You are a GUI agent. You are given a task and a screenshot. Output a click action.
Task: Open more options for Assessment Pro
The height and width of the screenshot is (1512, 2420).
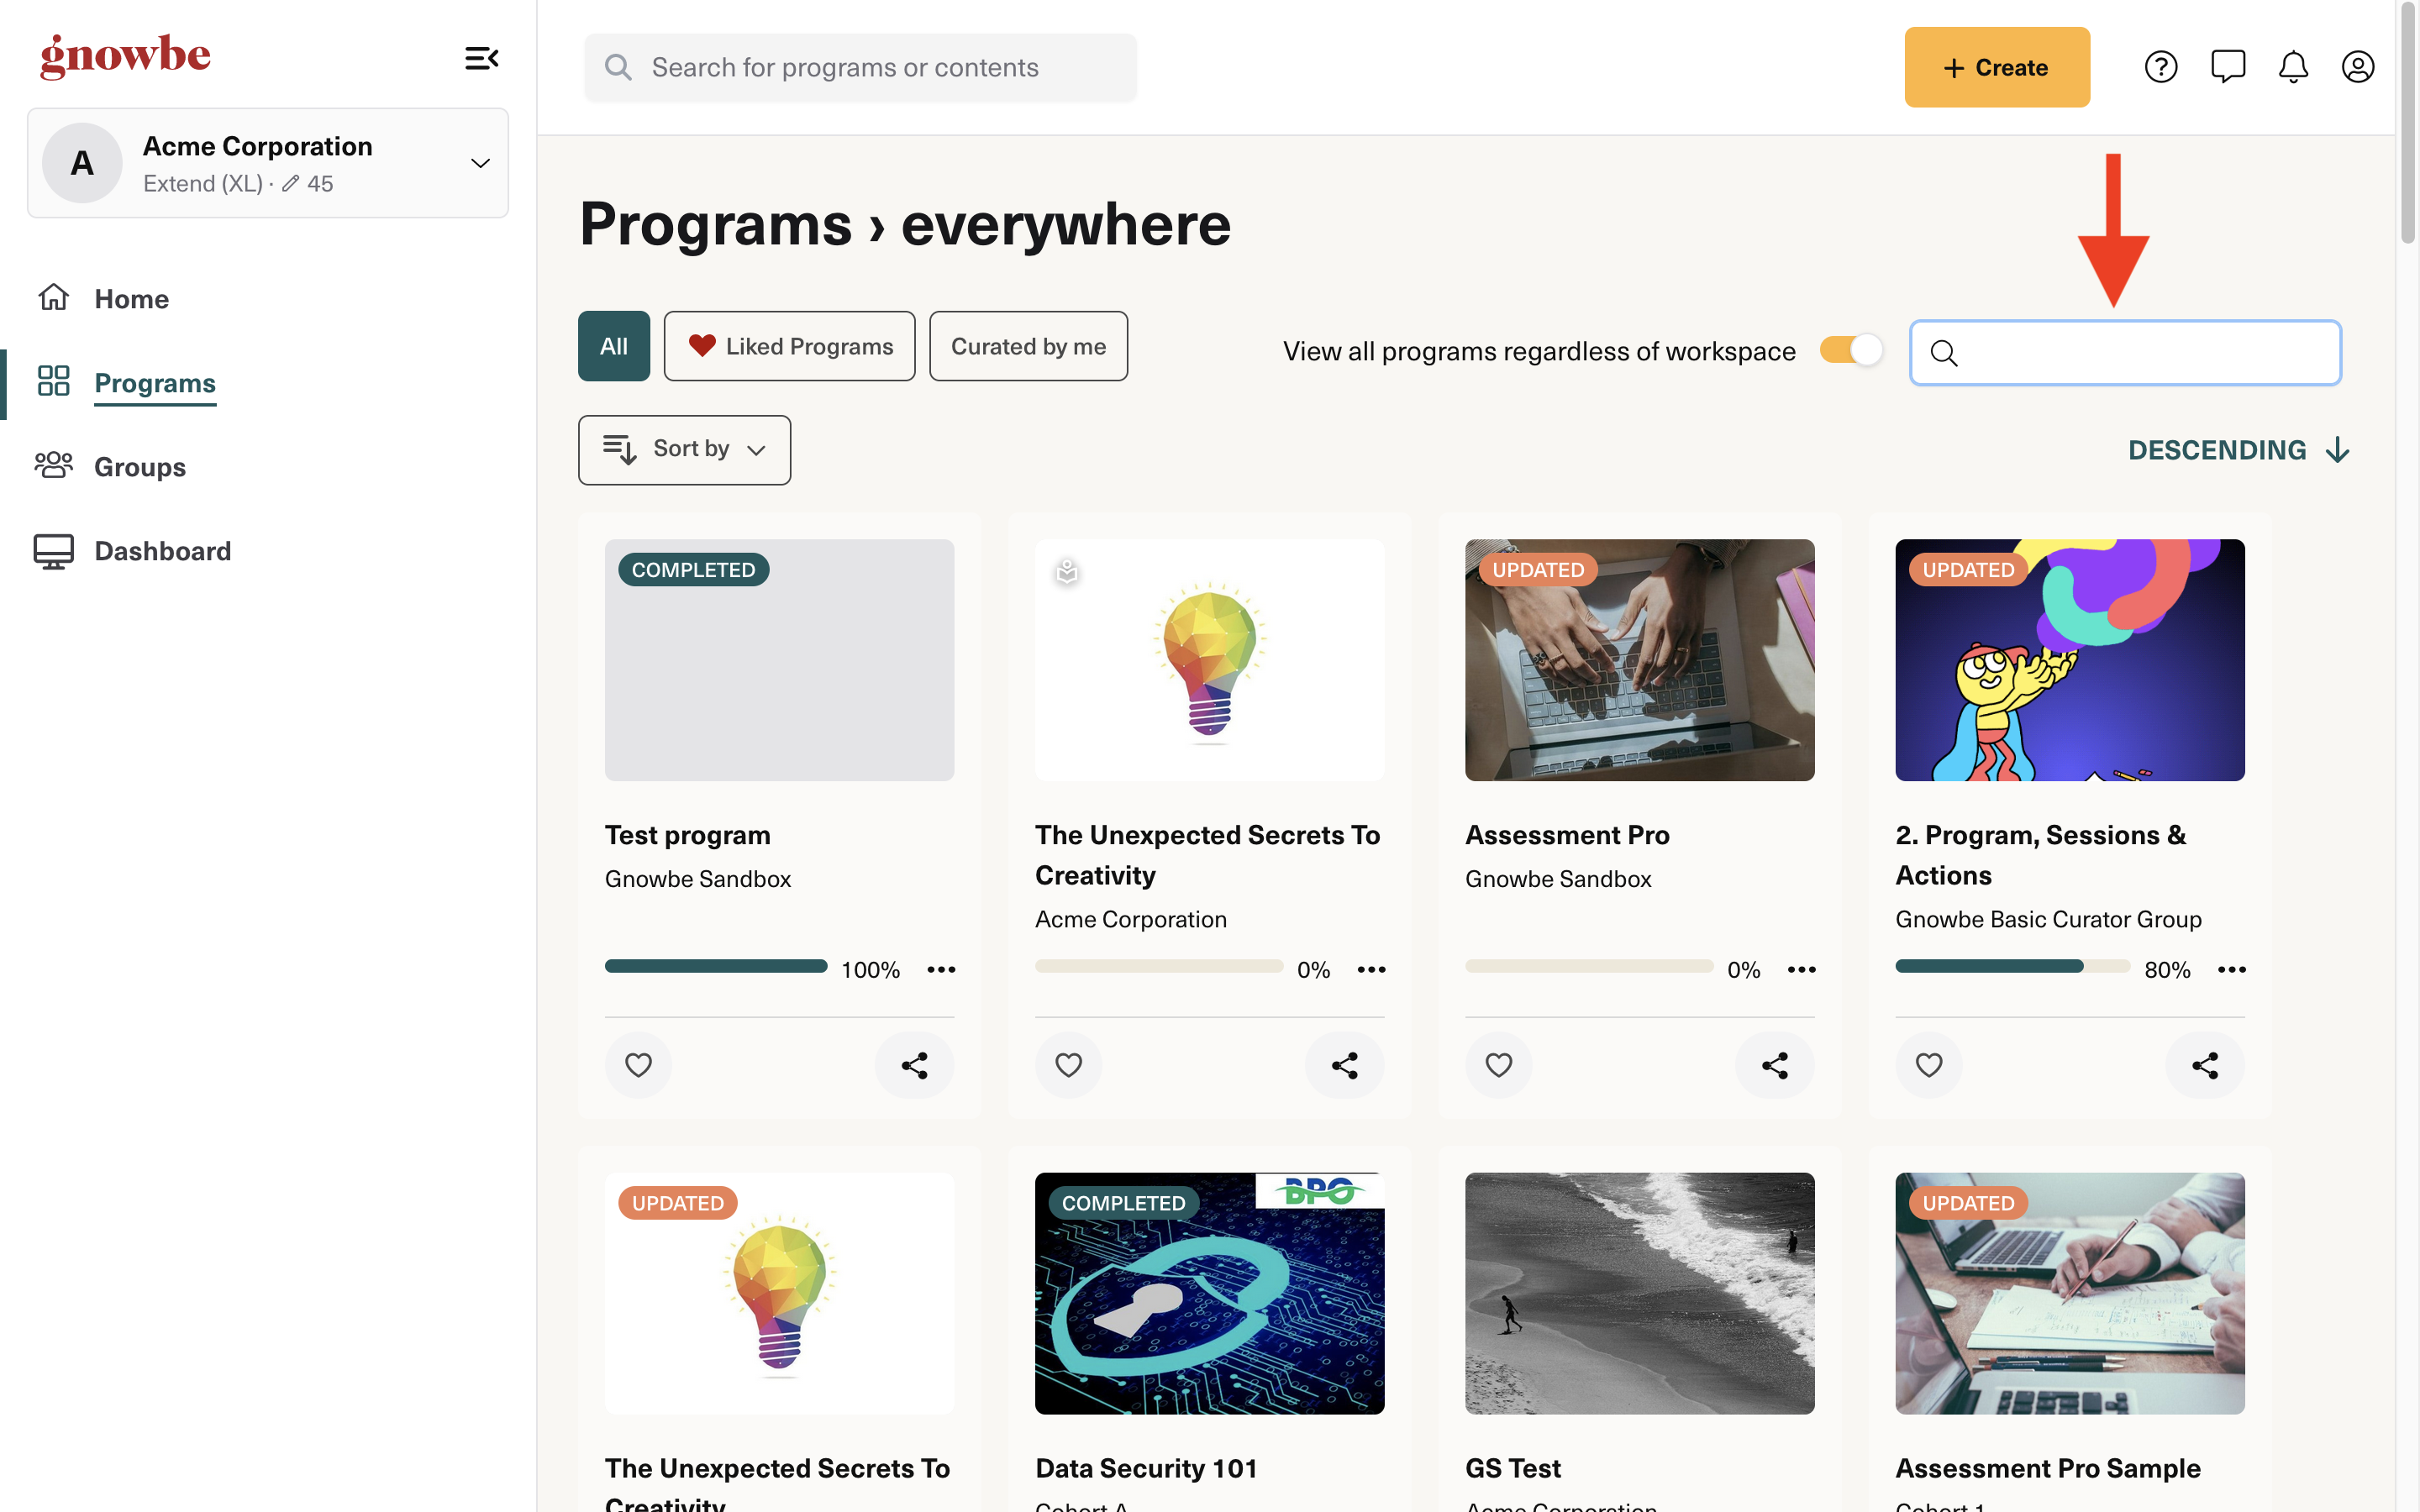click(x=1801, y=969)
